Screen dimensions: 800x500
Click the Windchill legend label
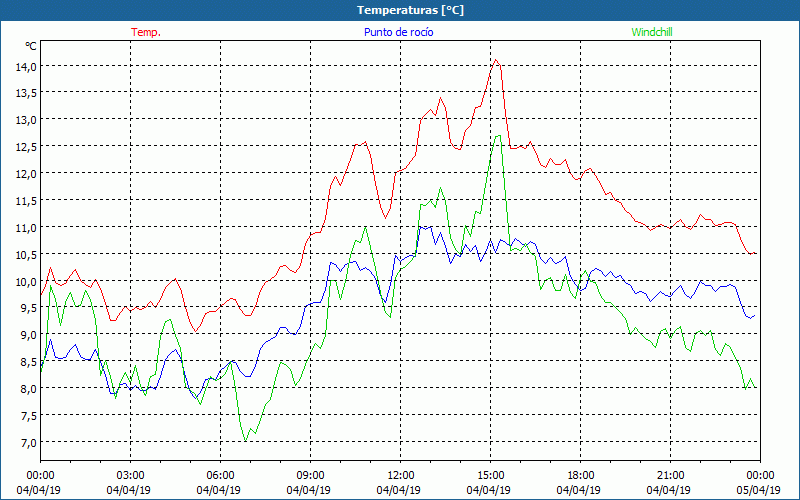(652, 32)
